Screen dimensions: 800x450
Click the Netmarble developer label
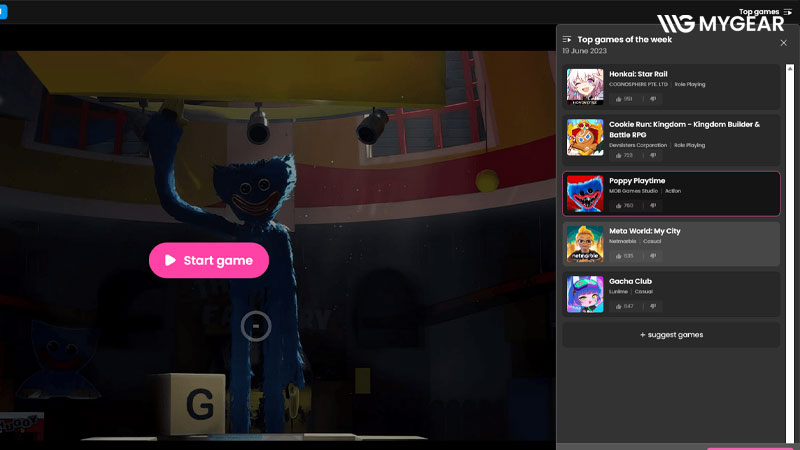(622, 241)
